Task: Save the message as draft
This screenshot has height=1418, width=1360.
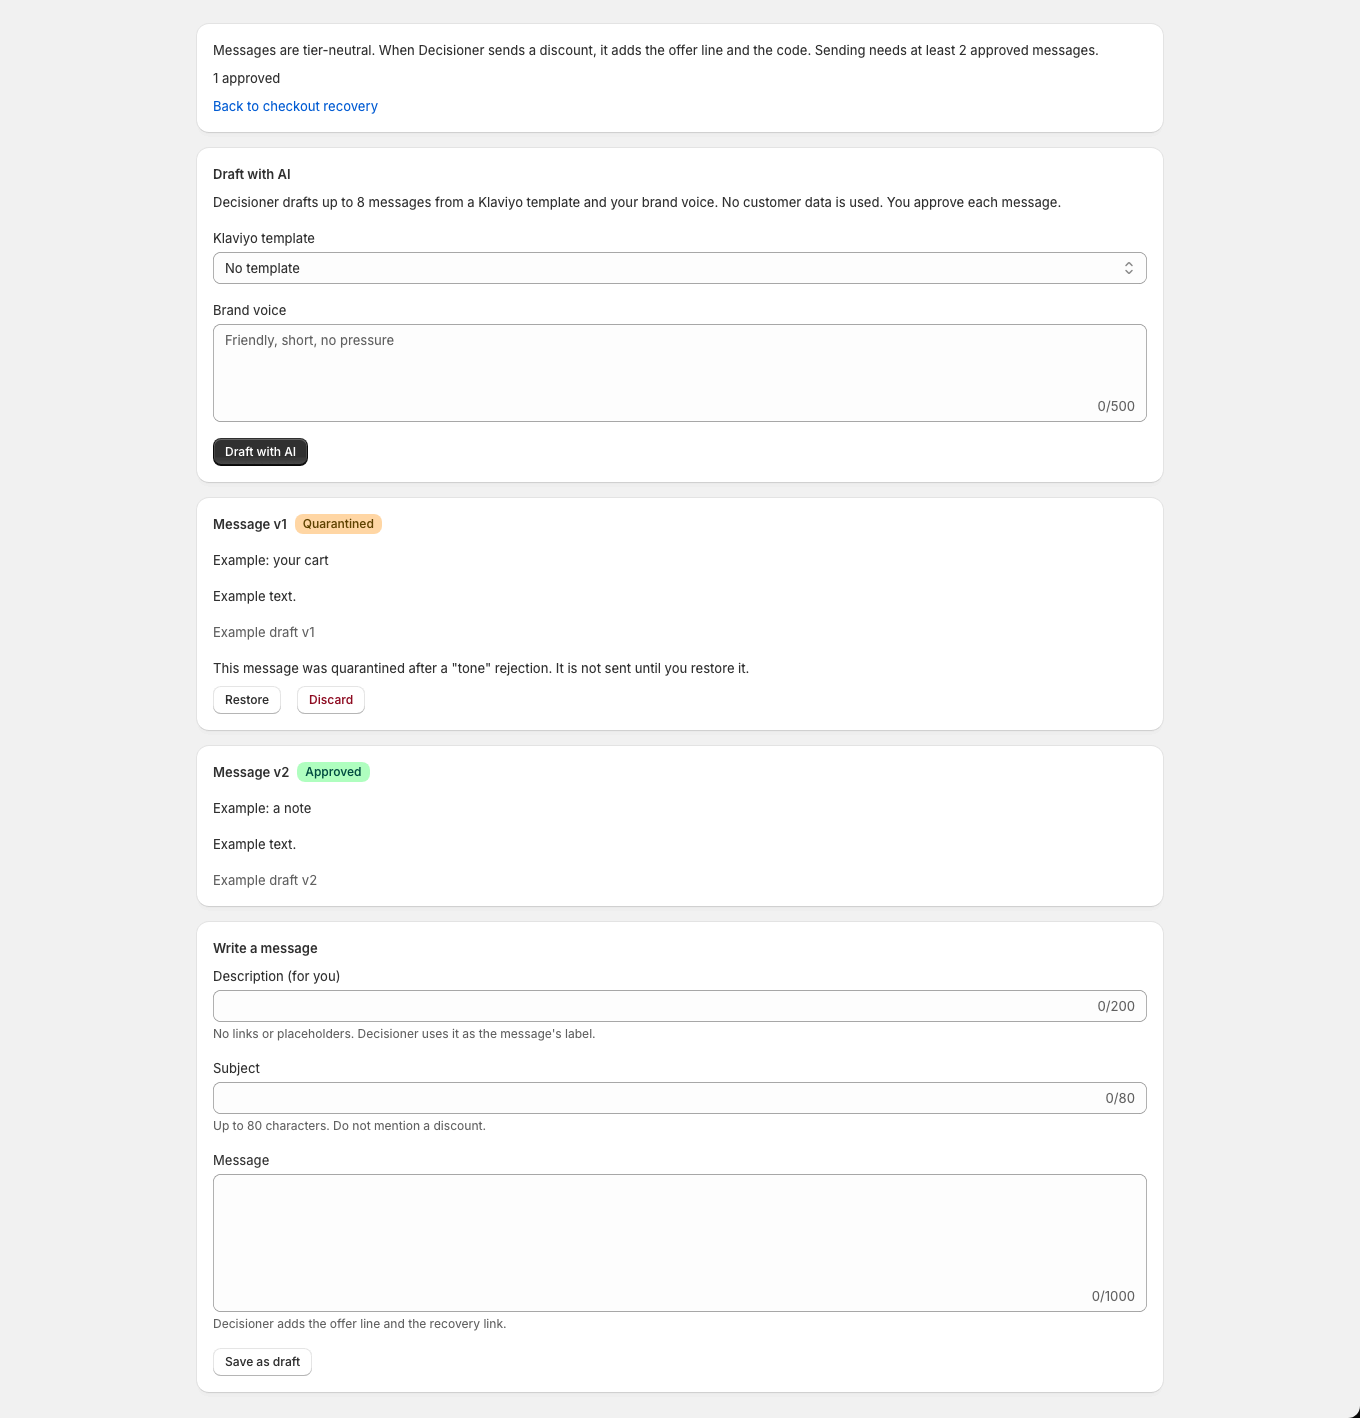Action: tap(262, 1362)
